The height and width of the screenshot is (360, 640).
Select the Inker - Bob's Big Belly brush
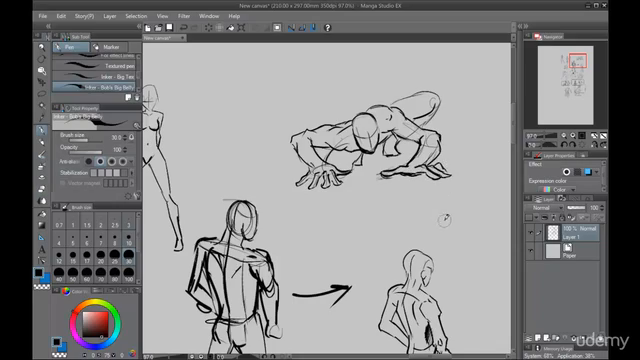tap(94, 87)
